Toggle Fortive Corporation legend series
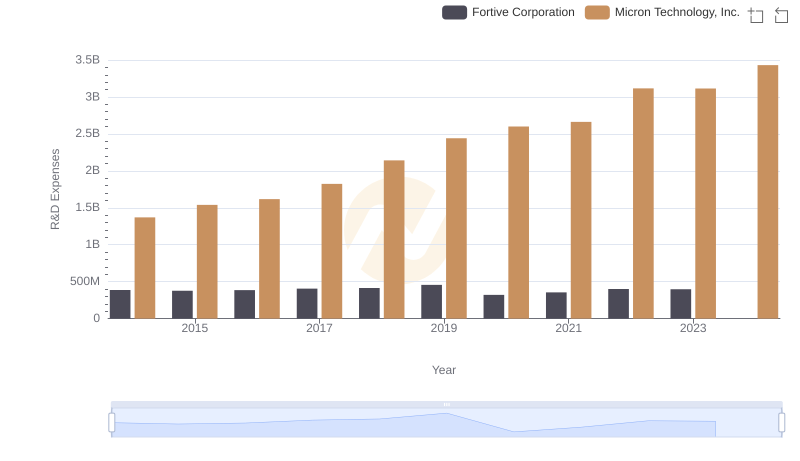Image resolution: width=800 pixels, height=461 pixels. coord(508,12)
